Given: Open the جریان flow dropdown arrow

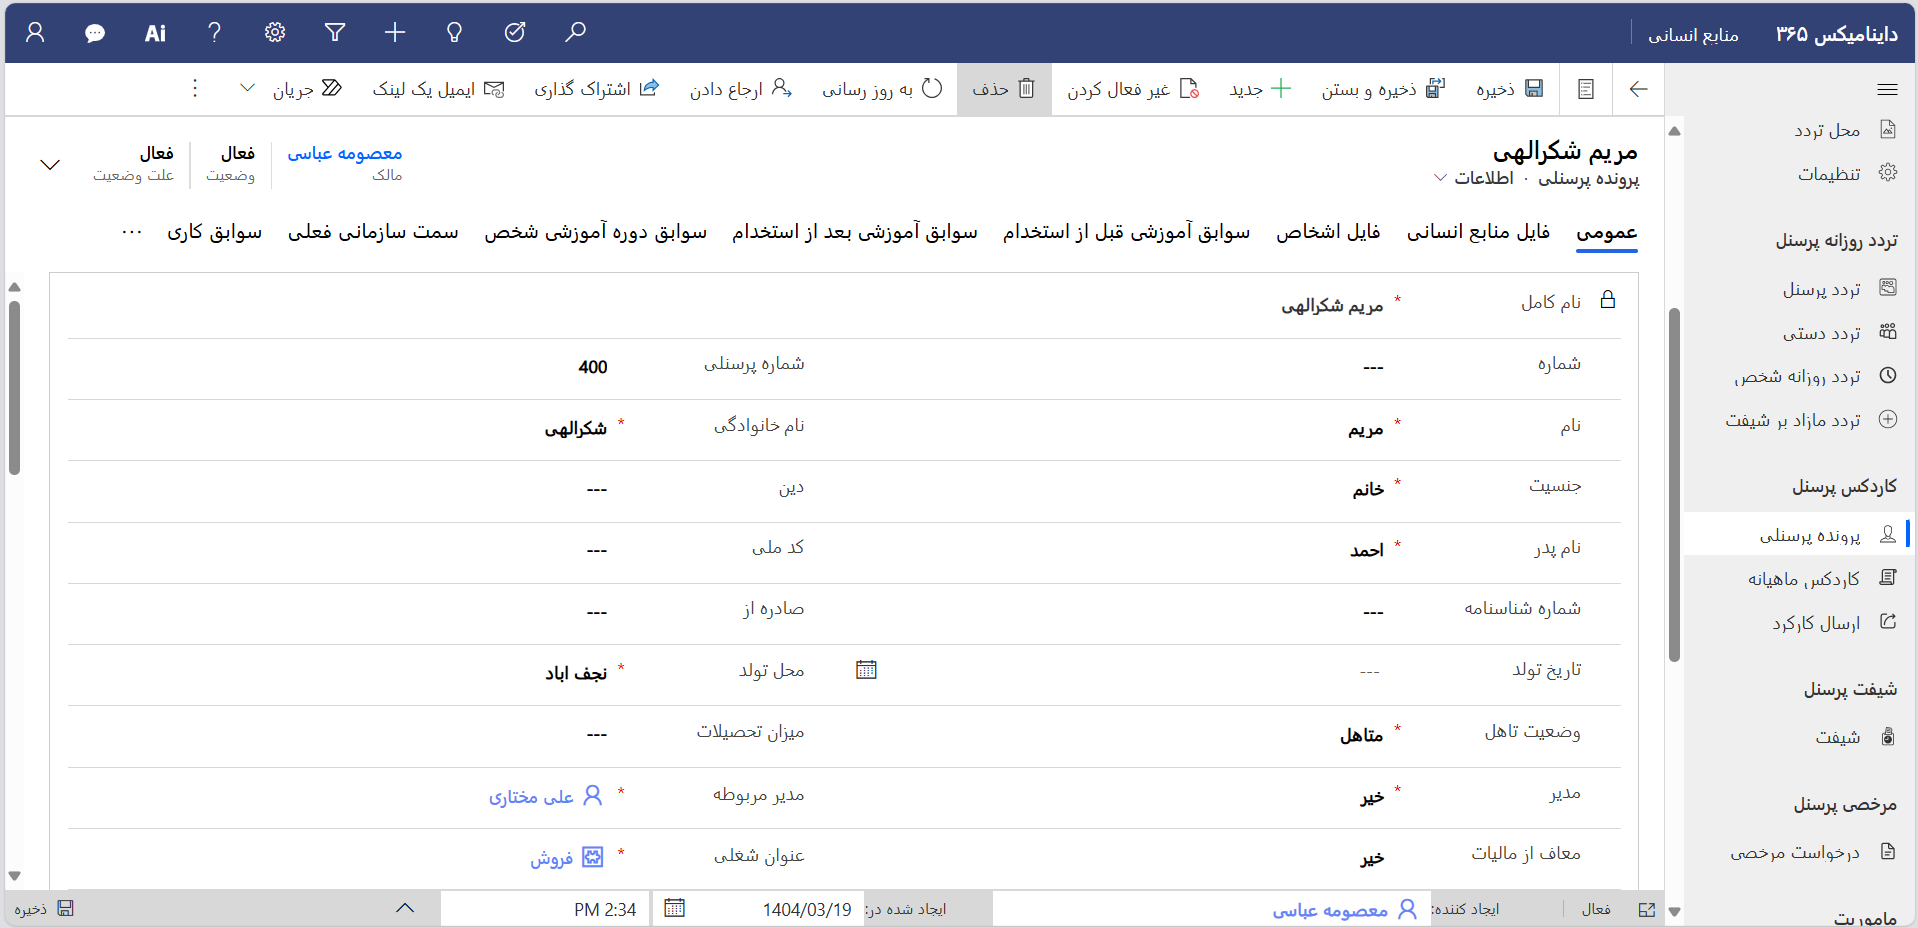Looking at the screenshot, I should pos(247,88).
